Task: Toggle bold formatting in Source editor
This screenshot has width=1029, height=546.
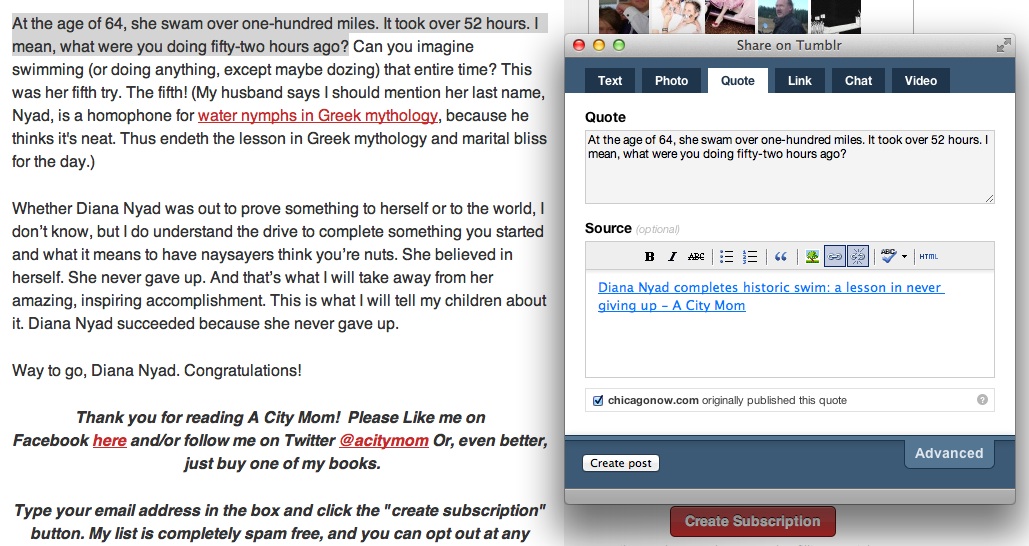Action: click(649, 257)
